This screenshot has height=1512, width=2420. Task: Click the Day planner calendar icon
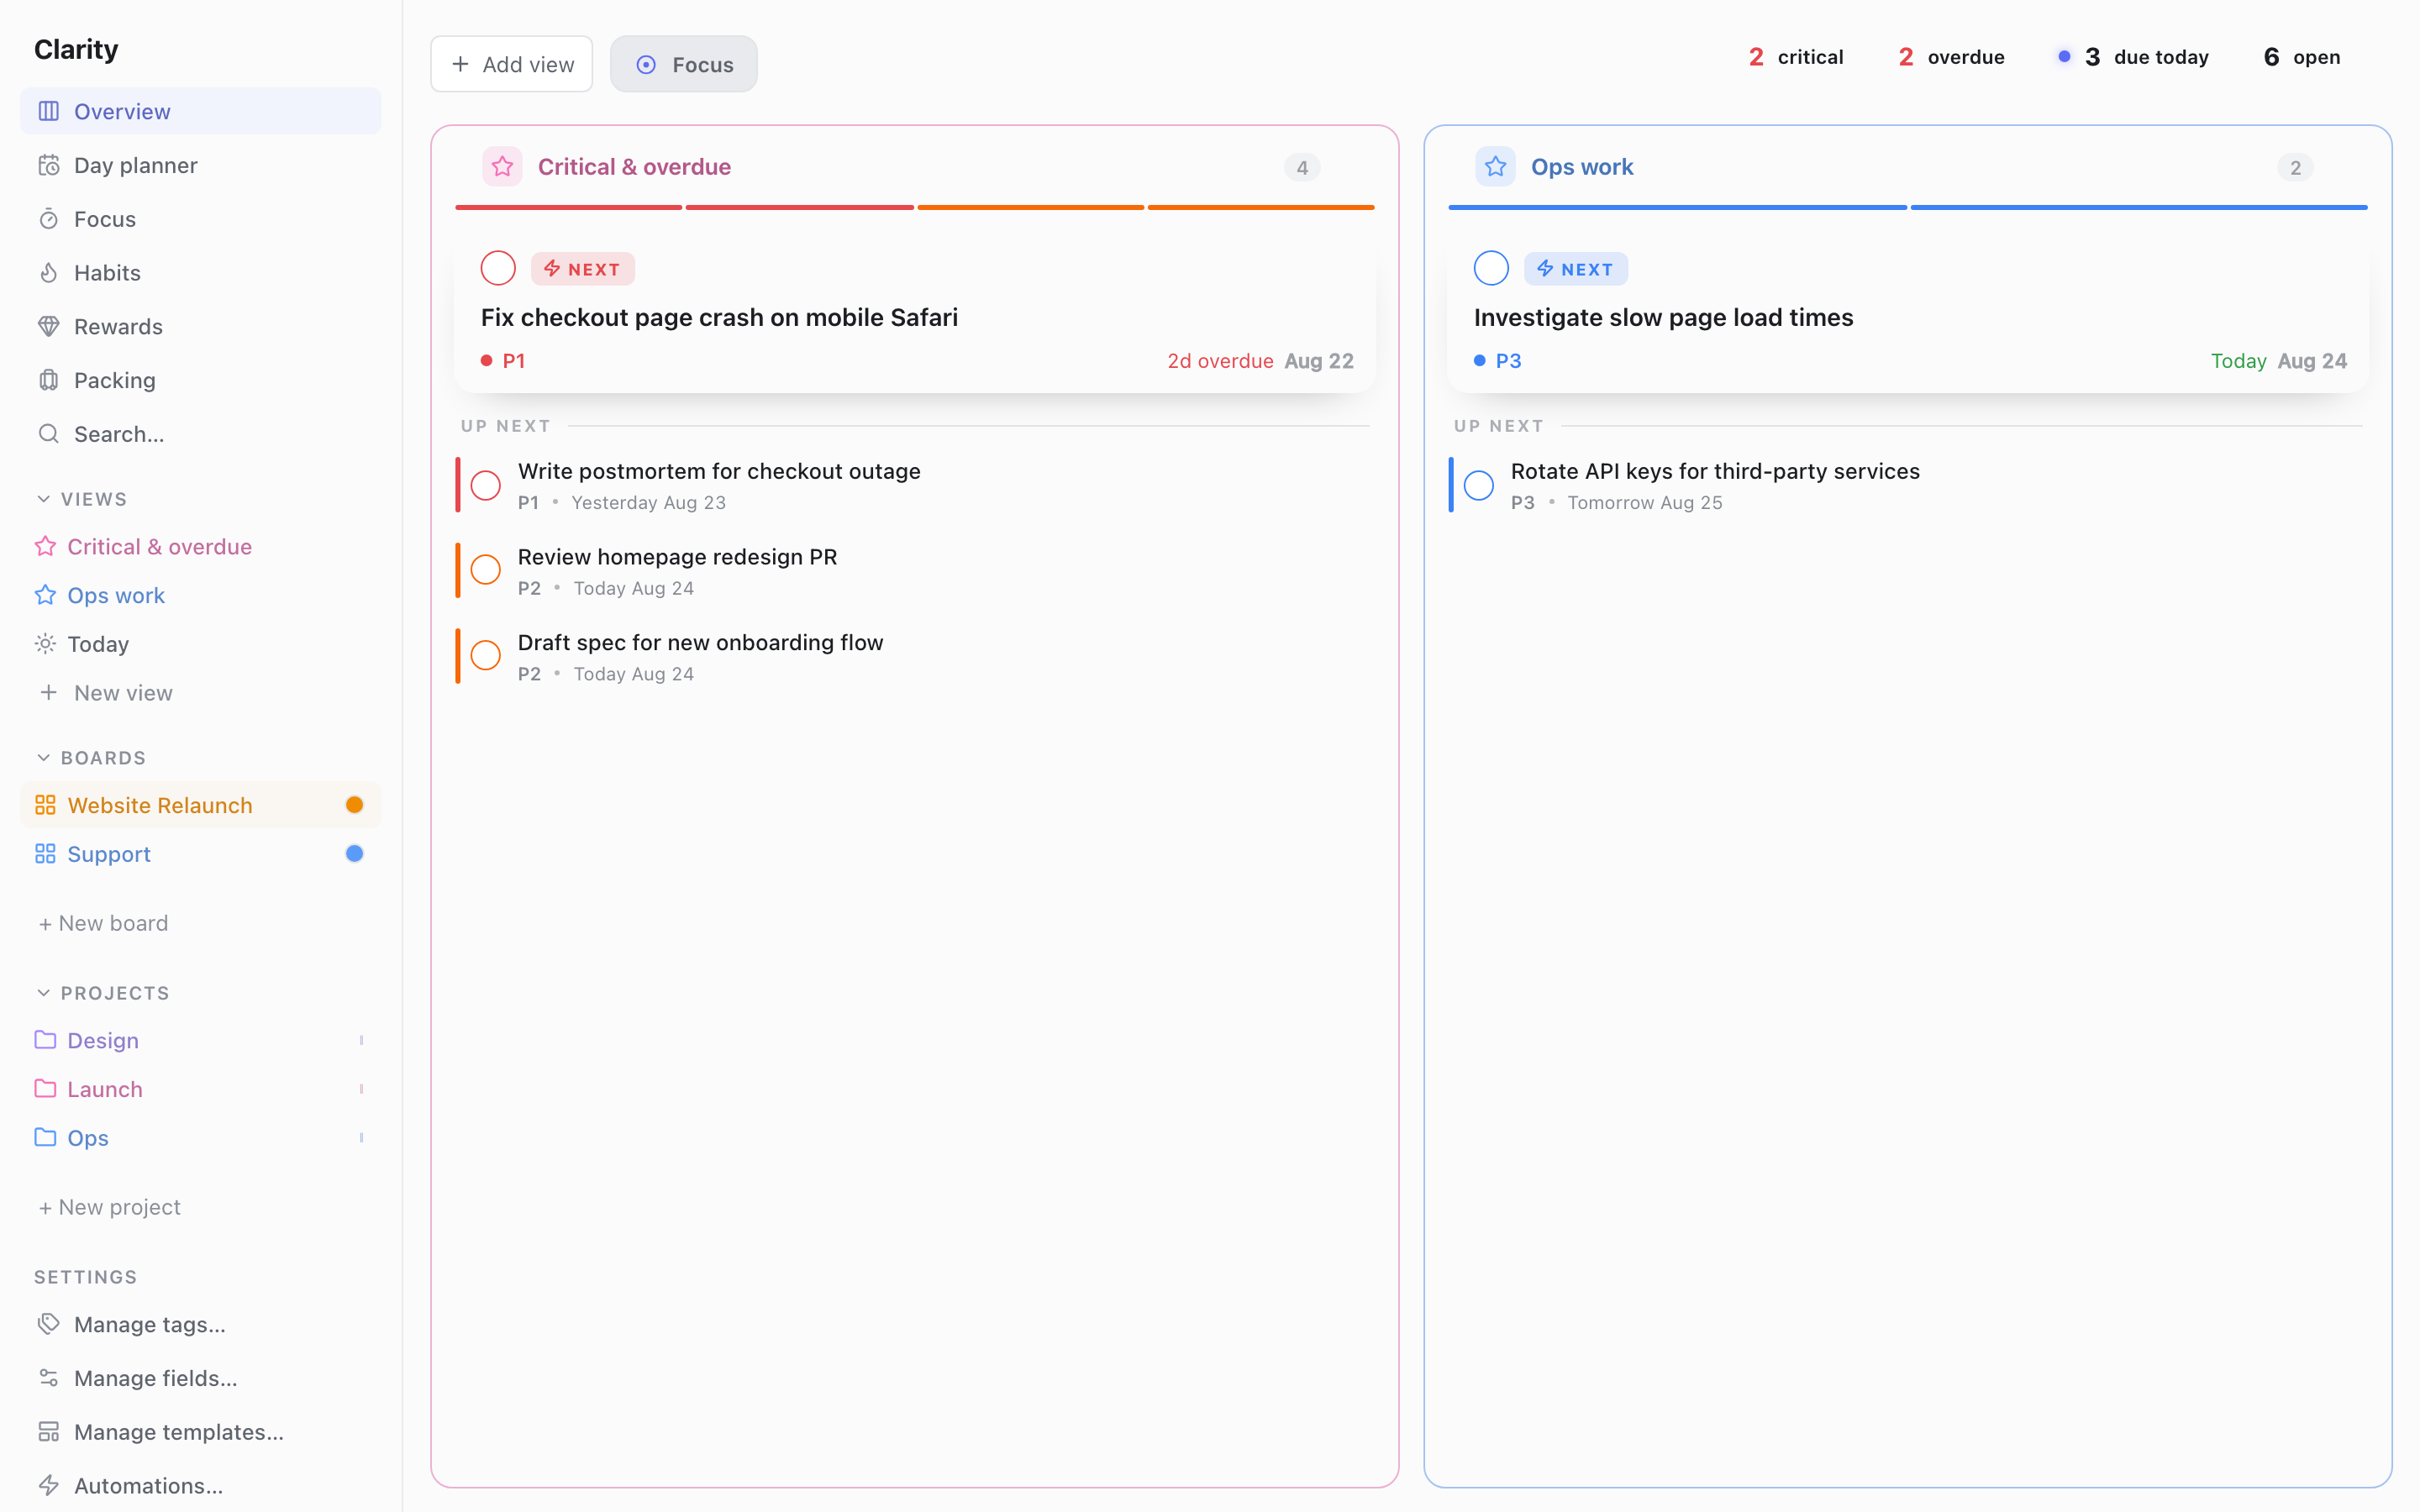pyautogui.click(x=48, y=165)
